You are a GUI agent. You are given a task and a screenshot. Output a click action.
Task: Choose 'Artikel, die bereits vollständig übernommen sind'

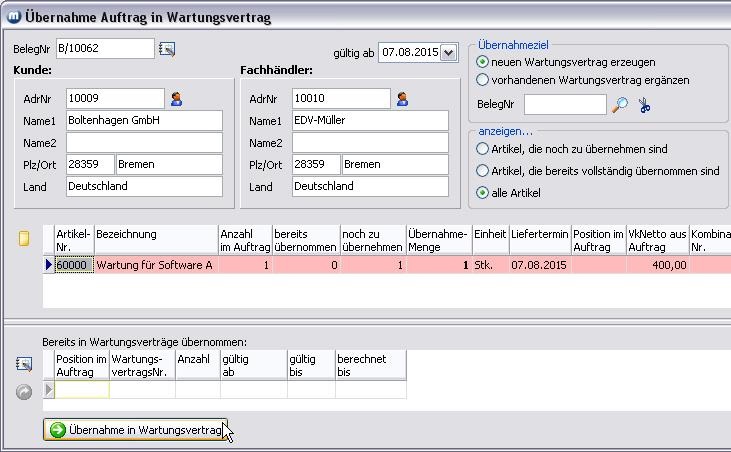pos(483,171)
